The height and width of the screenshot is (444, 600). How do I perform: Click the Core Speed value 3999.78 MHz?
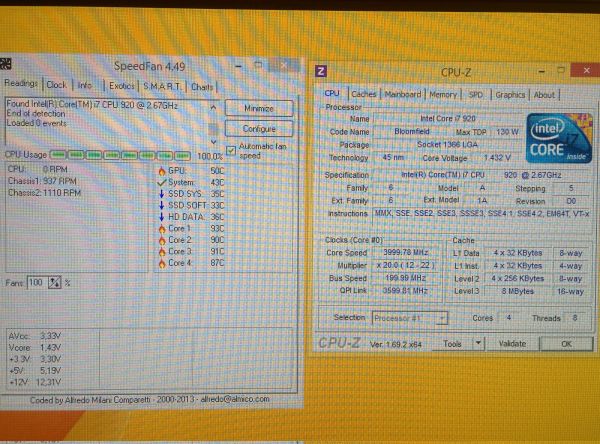406,252
